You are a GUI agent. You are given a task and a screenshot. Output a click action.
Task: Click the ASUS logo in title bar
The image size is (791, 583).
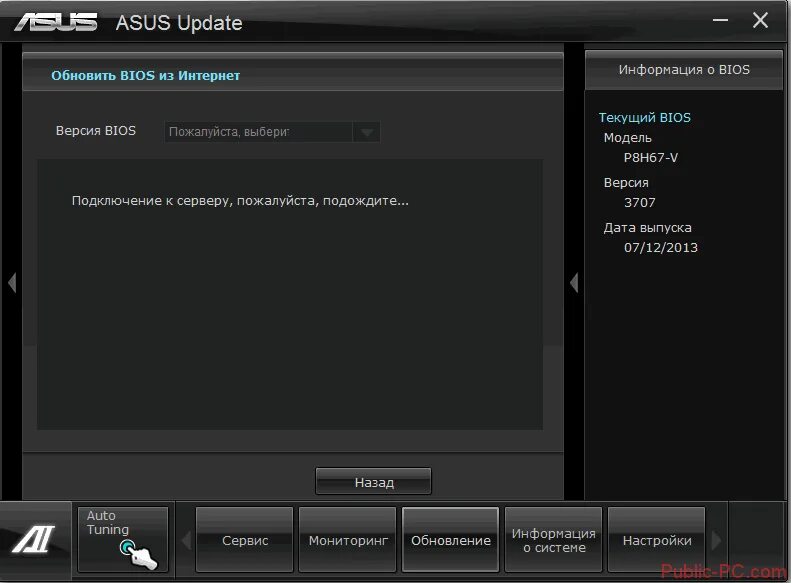pyautogui.click(x=55, y=22)
